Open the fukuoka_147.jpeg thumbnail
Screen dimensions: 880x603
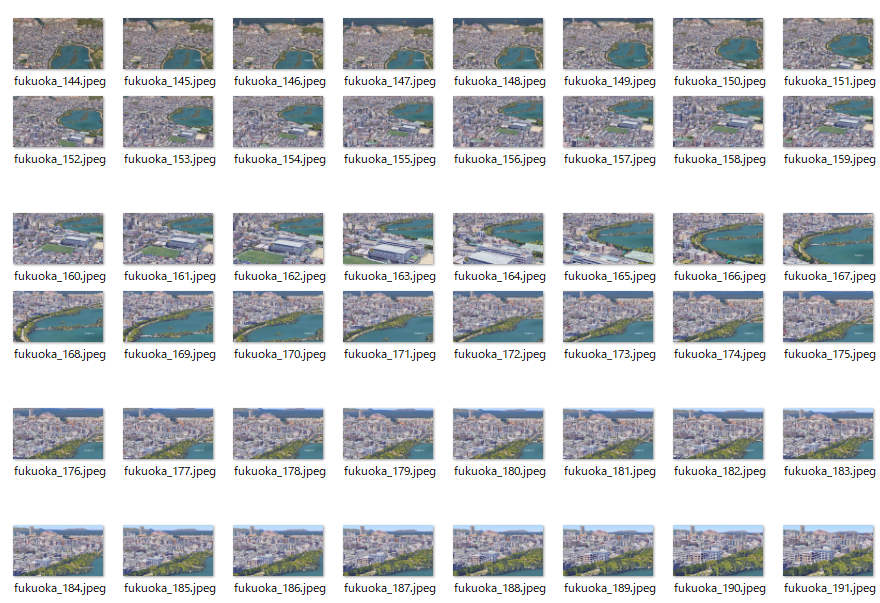point(388,43)
